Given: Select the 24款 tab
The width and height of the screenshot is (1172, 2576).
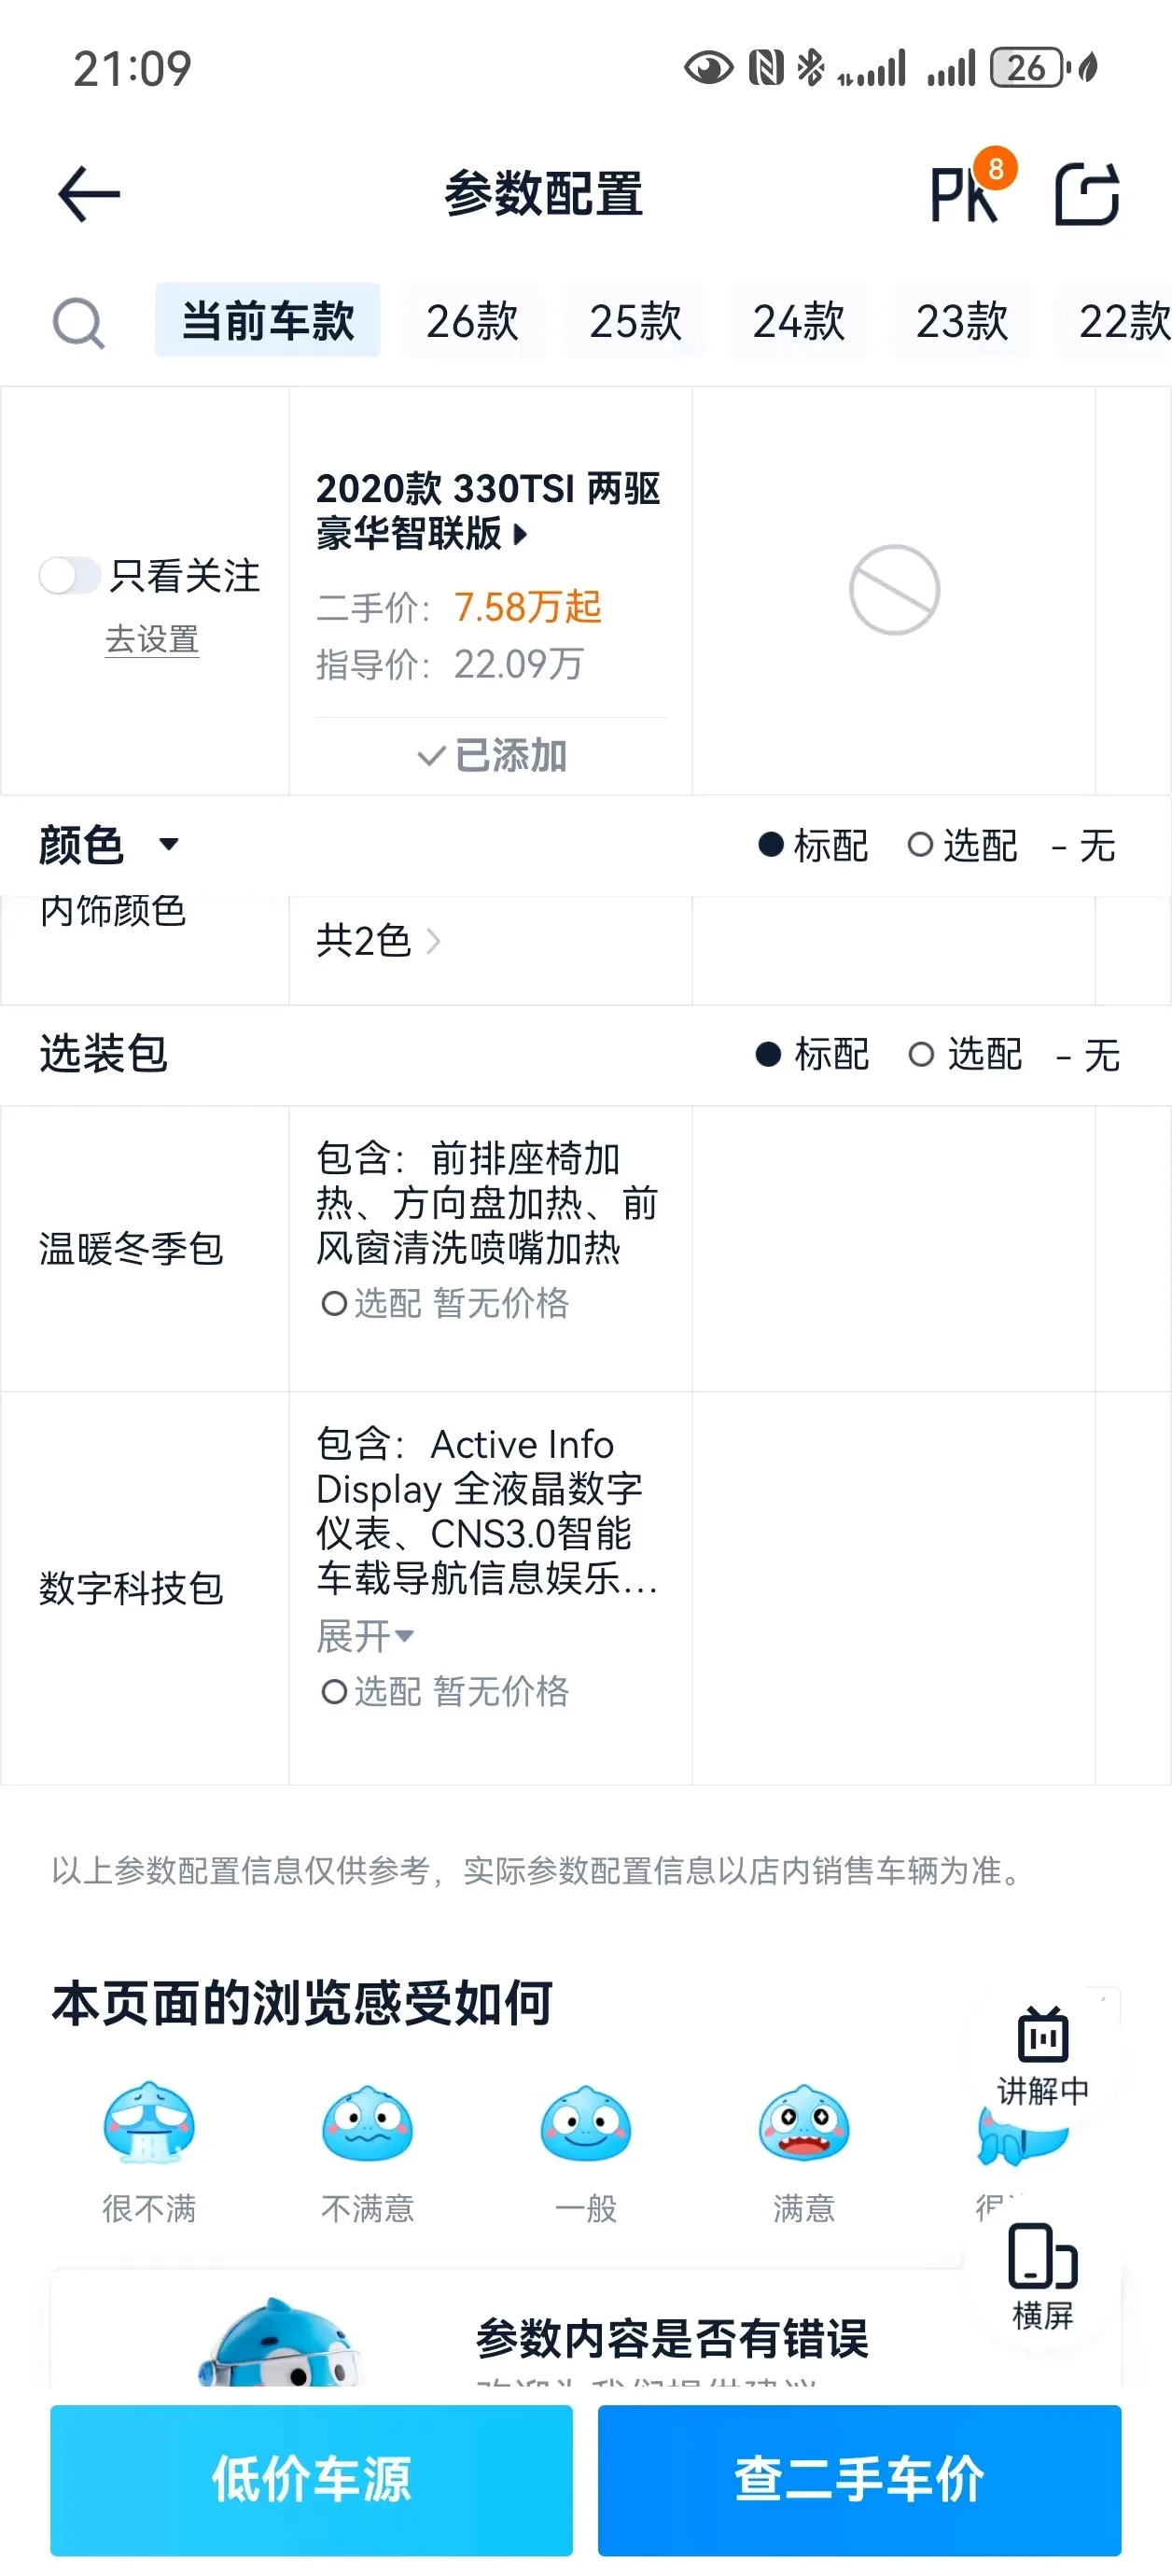Looking at the screenshot, I should click(799, 321).
